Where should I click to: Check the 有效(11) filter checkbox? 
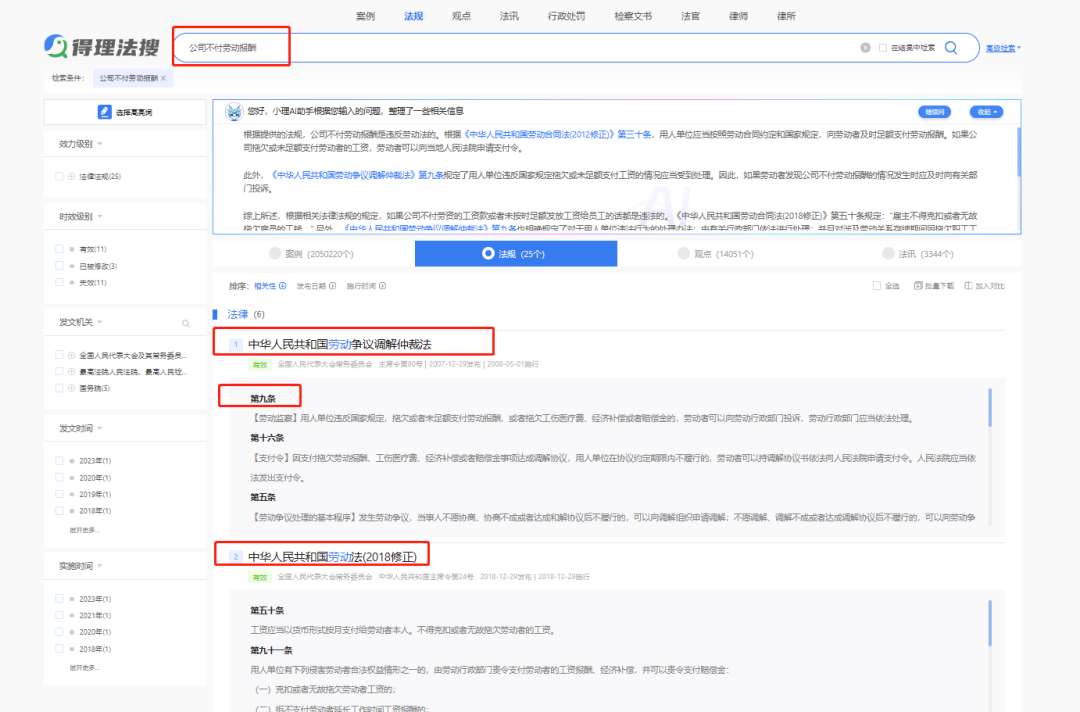(x=59, y=249)
